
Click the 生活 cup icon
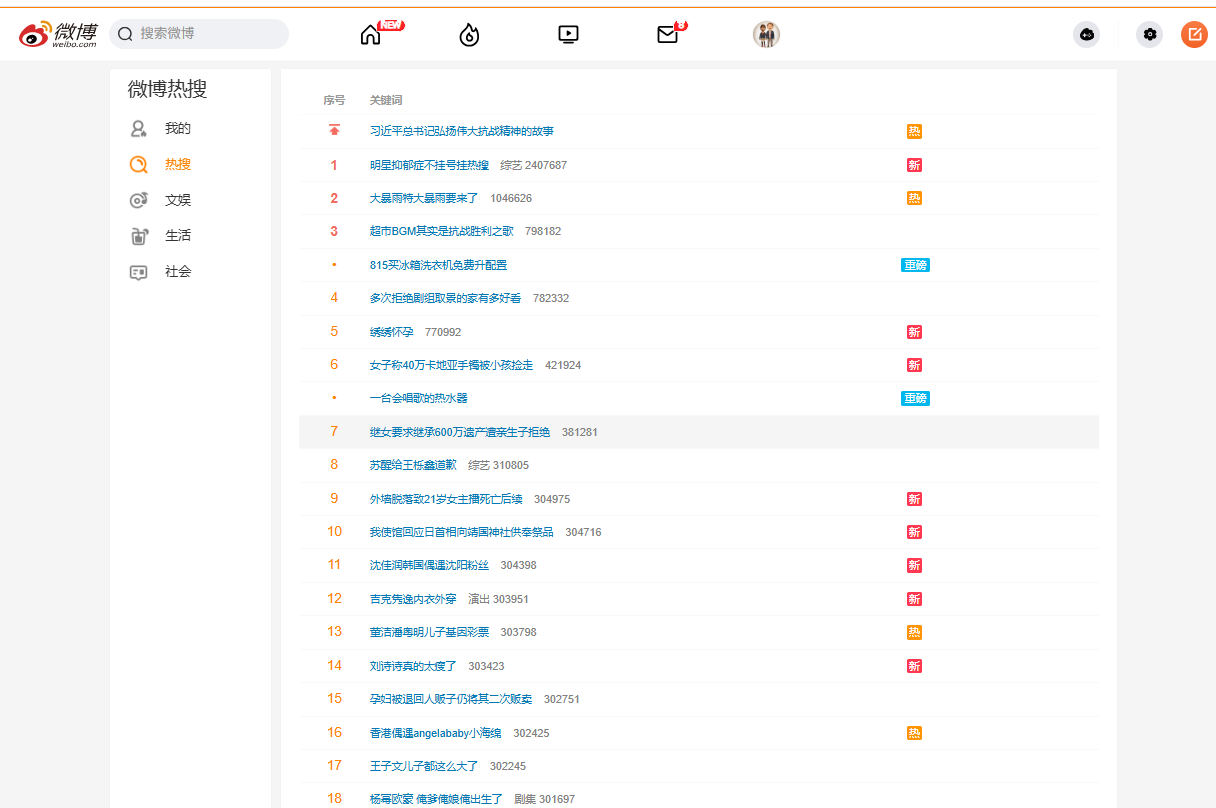coord(139,236)
